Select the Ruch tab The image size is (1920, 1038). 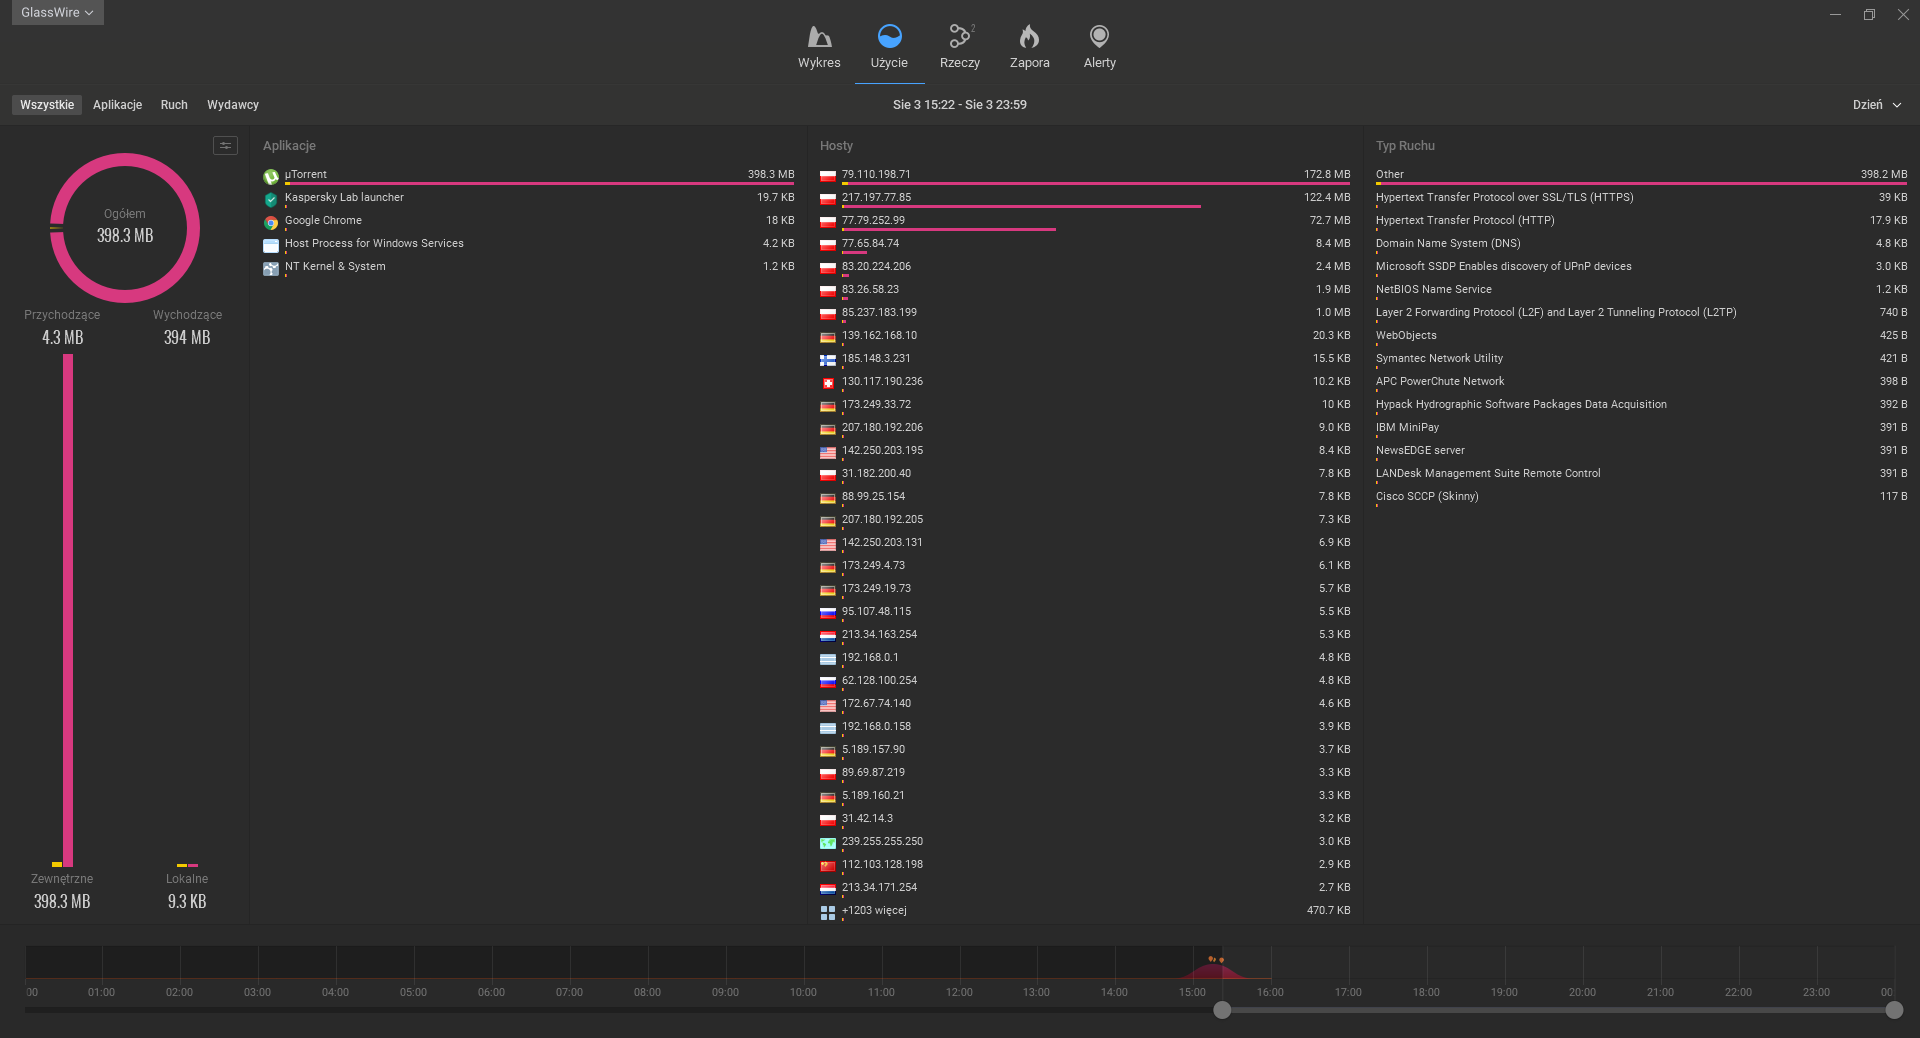(174, 105)
